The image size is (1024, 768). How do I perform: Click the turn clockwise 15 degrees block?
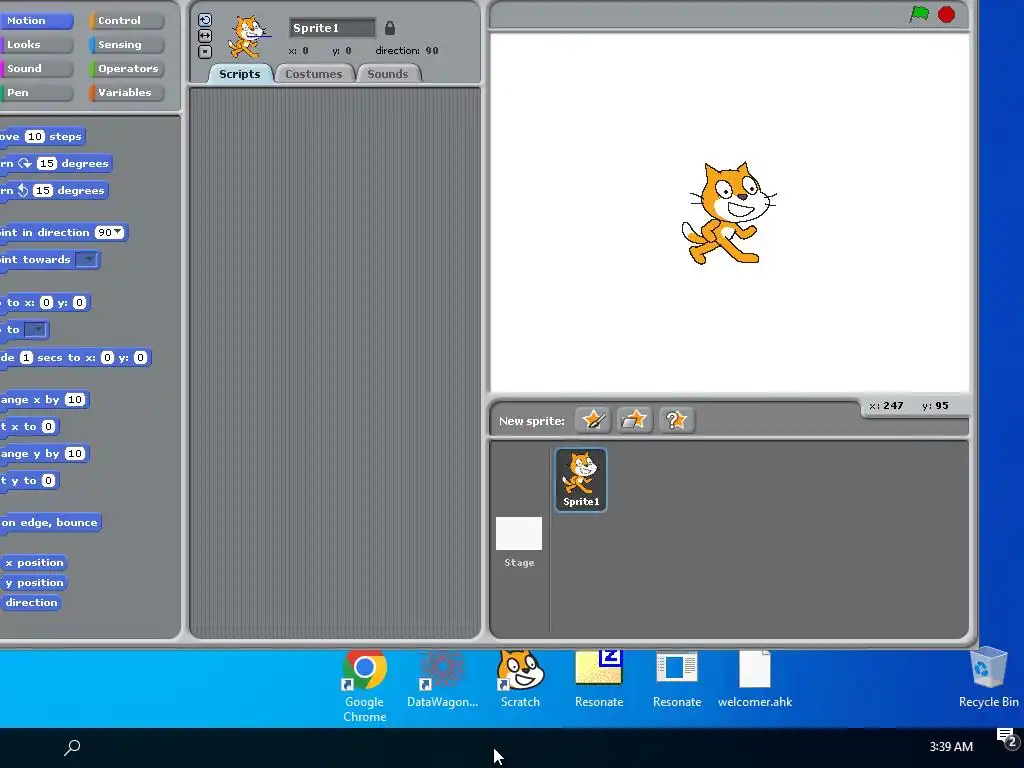click(x=56, y=163)
